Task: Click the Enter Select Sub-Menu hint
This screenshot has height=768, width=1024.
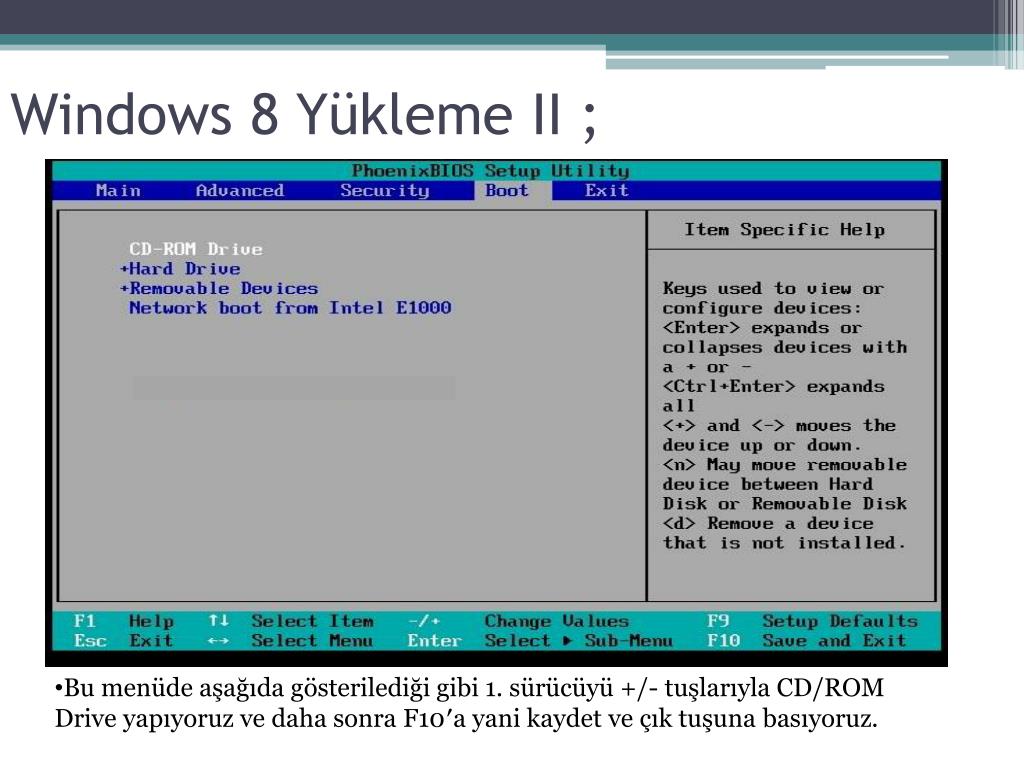Action: coord(540,641)
